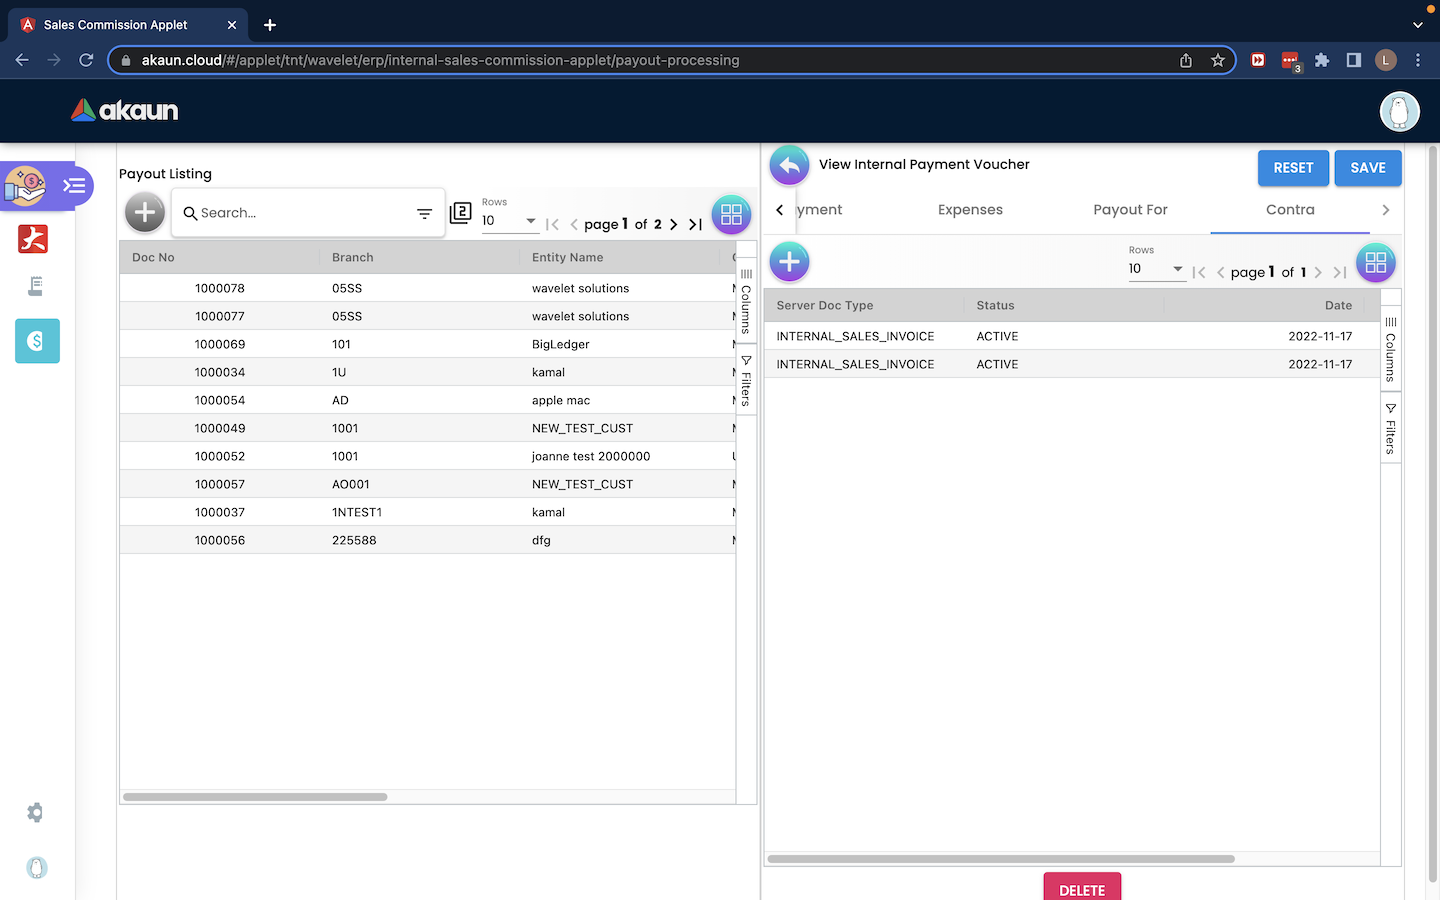Expand the Columns side panel in Payout Listing
This screenshot has width=1440, height=900.
point(746,300)
